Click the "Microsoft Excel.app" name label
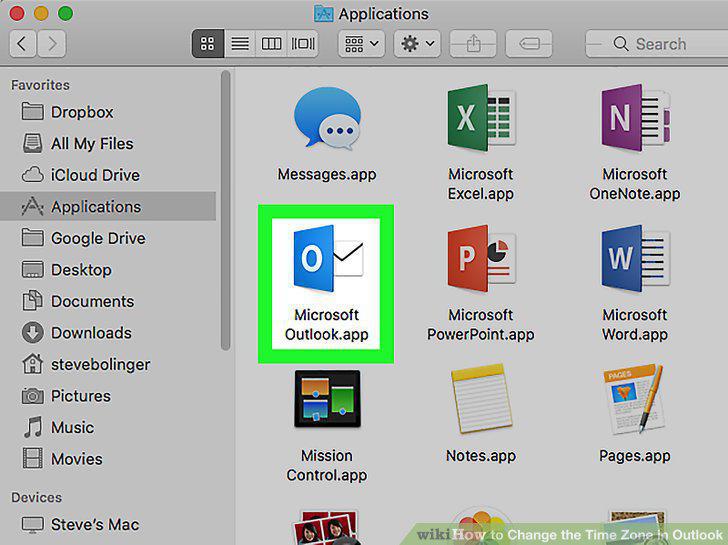Image resolution: width=728 pixels, height=545 pixels. click(481, 184)
